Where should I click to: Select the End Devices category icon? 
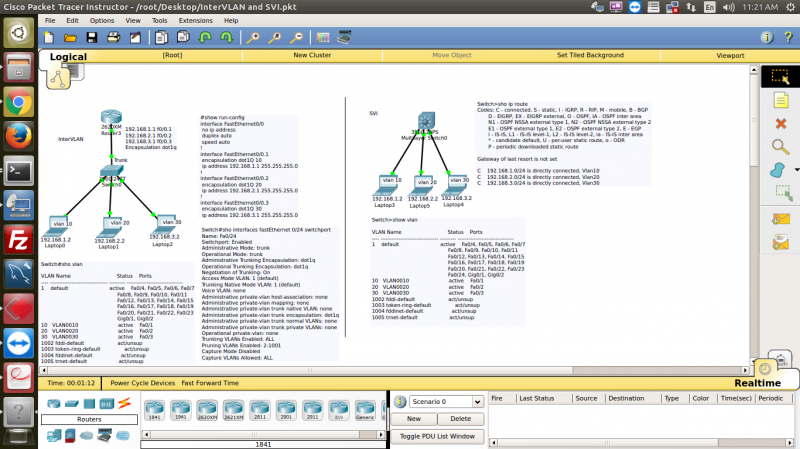[x=54, y=435]
